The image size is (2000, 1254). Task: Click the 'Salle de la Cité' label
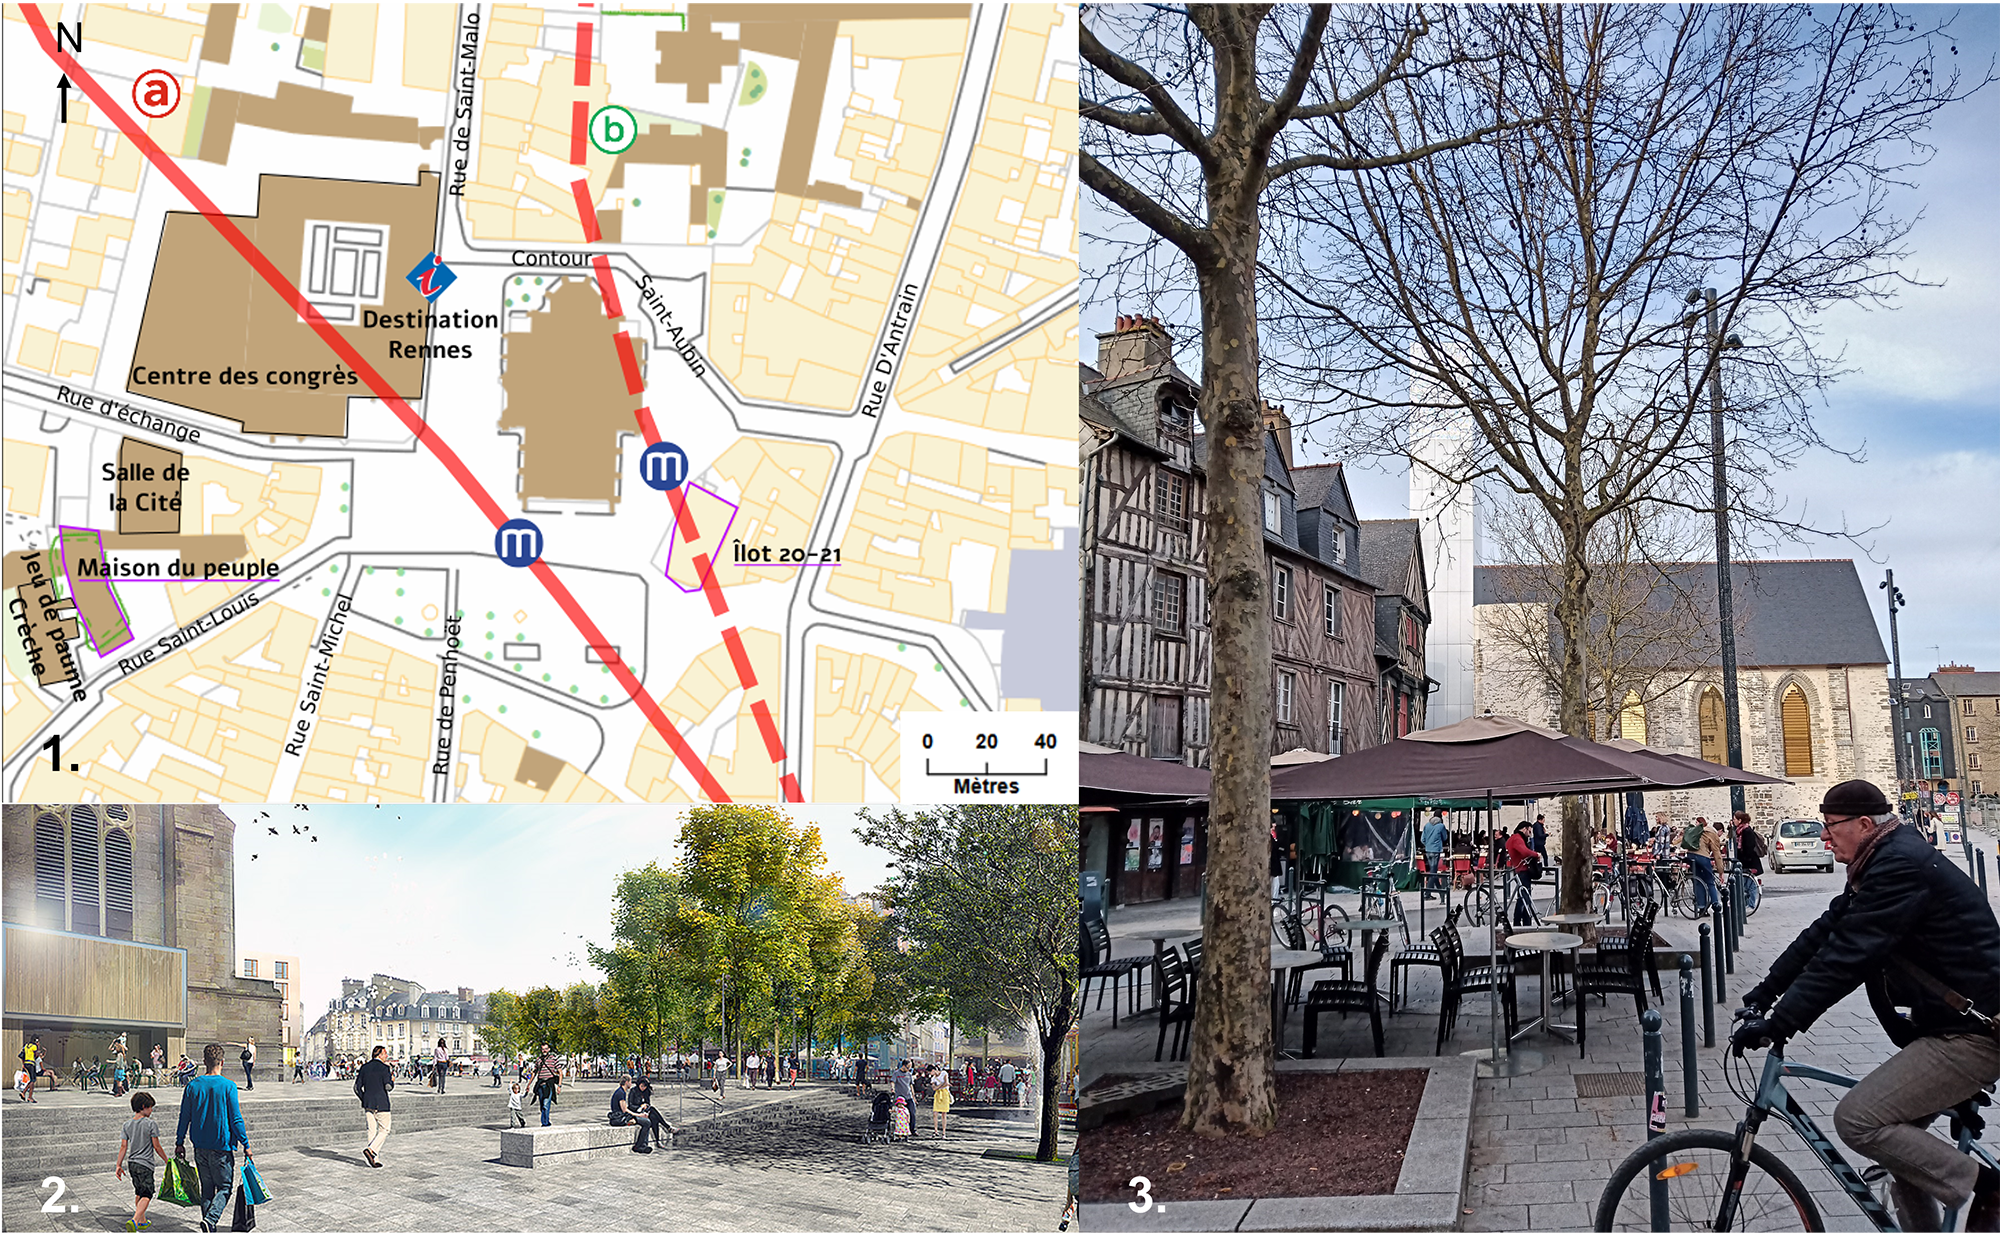pyautogui.click(x=146, y=487)
